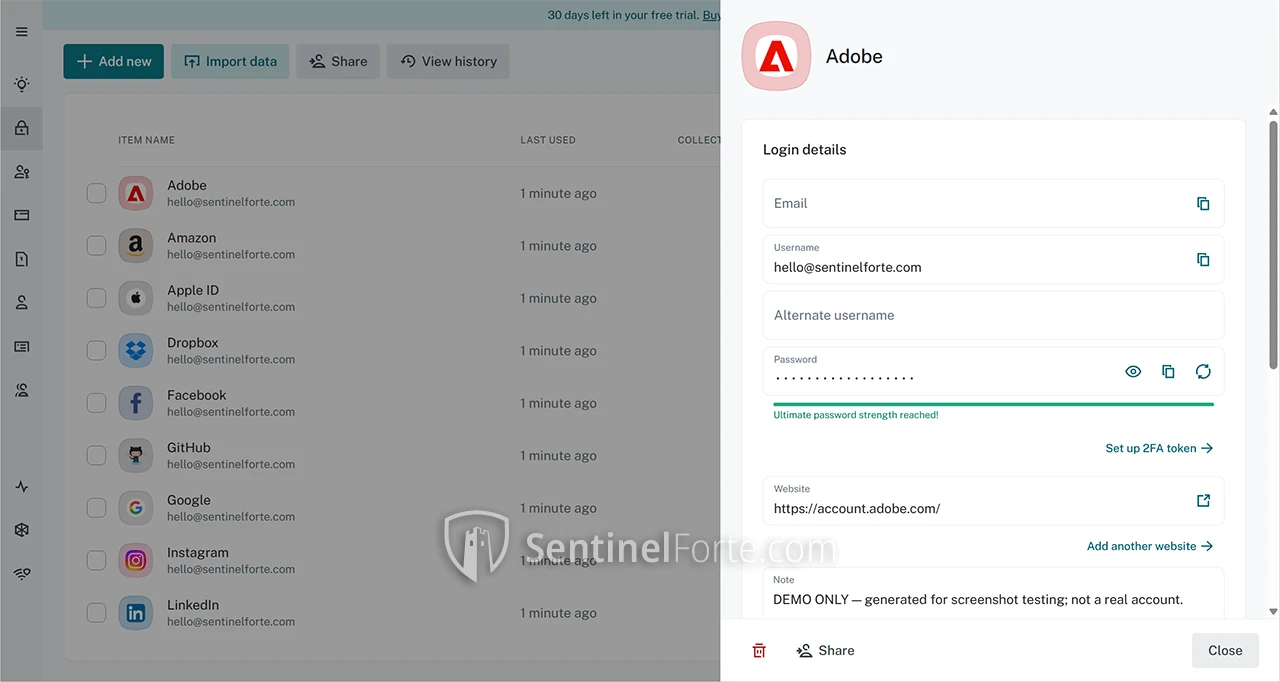Click the Alternate username field
Screen dimensions: 1280x682
(x=993, y=316)
